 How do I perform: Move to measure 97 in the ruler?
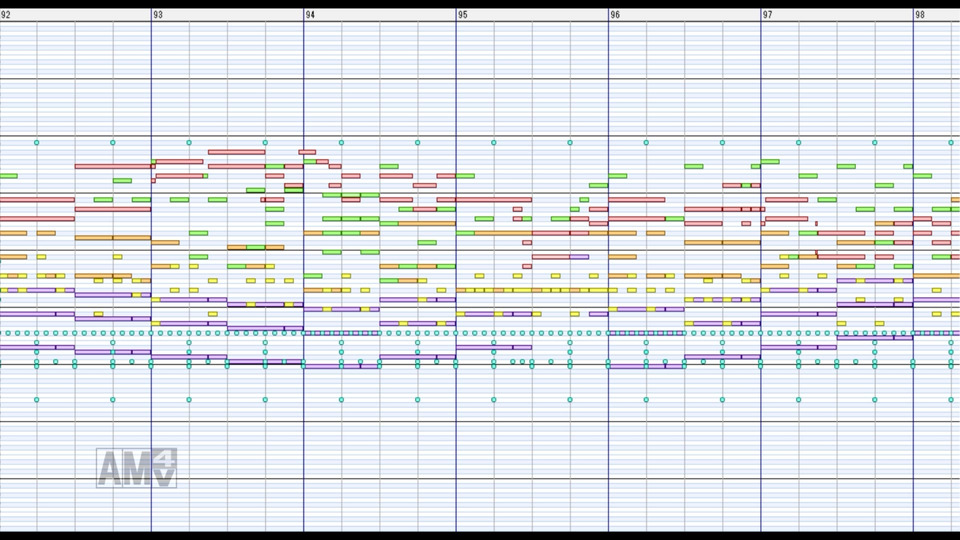click(768, 15)
